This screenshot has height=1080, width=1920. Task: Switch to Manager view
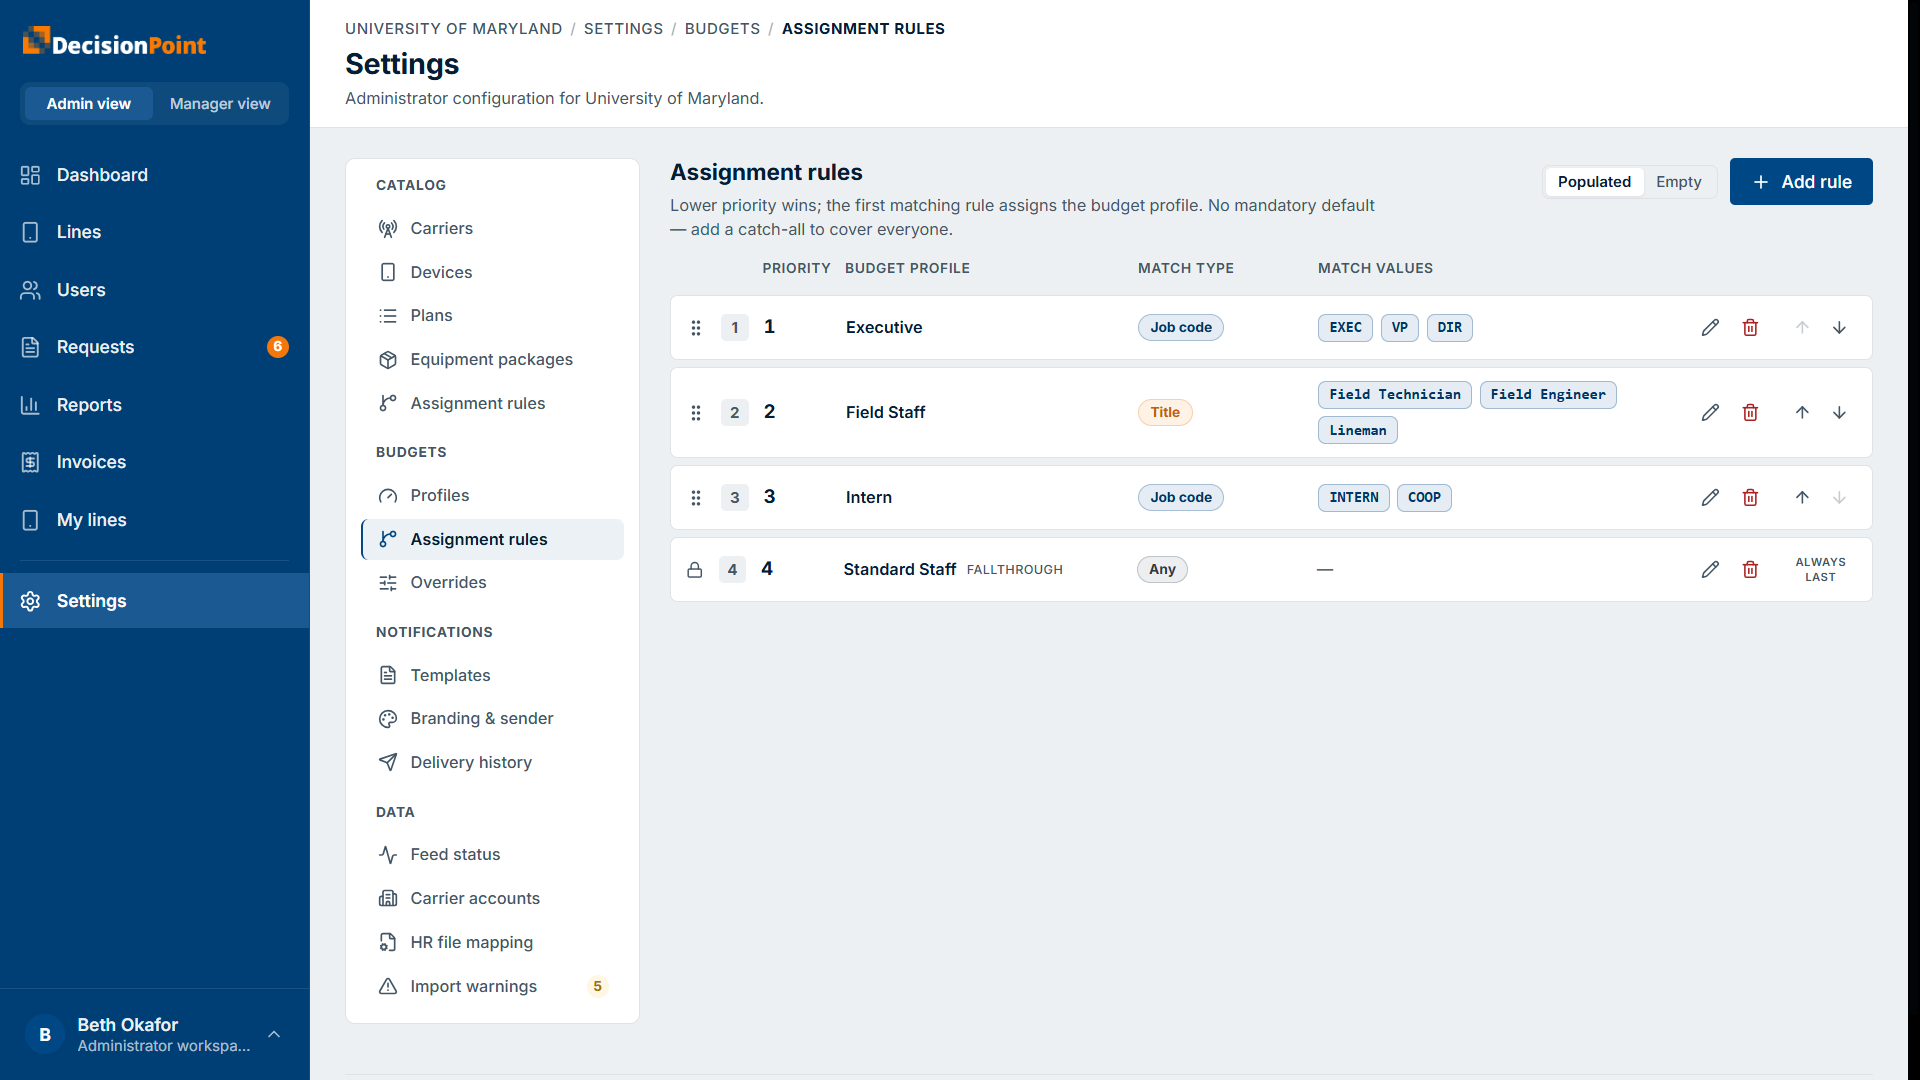click(220, 104)
